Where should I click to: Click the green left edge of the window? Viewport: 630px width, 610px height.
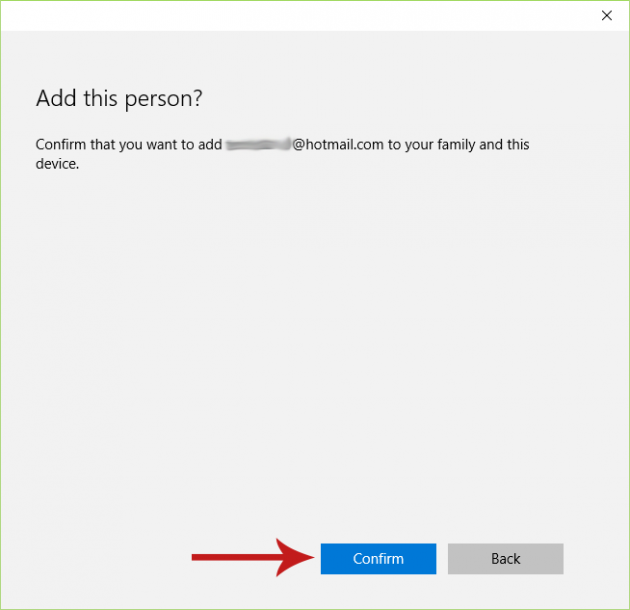1,300
